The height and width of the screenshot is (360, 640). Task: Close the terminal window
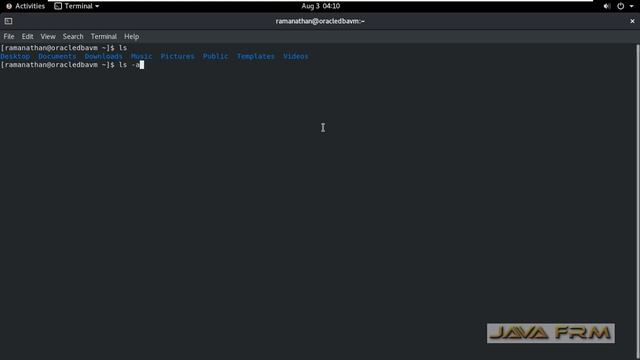[632, 21]
